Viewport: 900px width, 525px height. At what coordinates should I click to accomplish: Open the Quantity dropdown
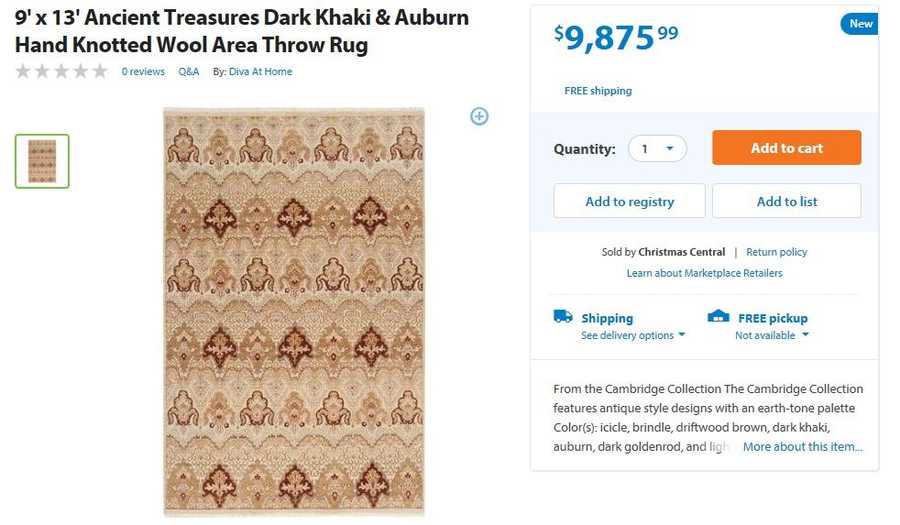click(657, 149)
